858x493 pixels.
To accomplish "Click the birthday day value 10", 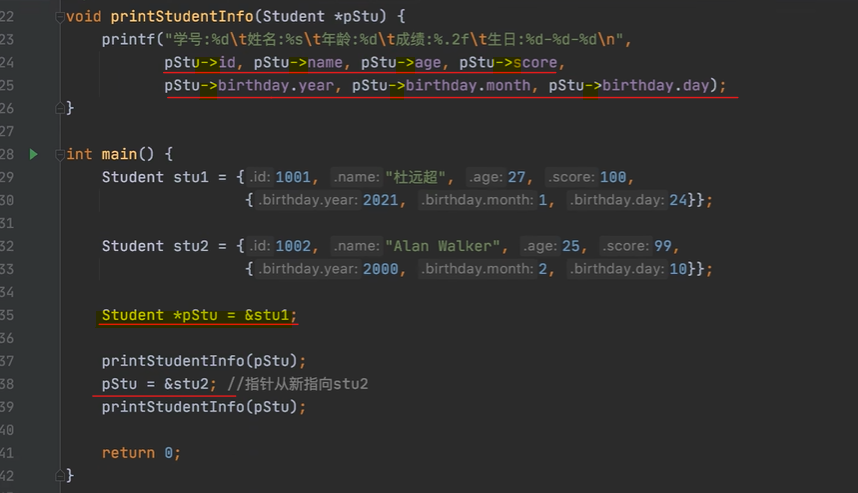I will 678,269.
